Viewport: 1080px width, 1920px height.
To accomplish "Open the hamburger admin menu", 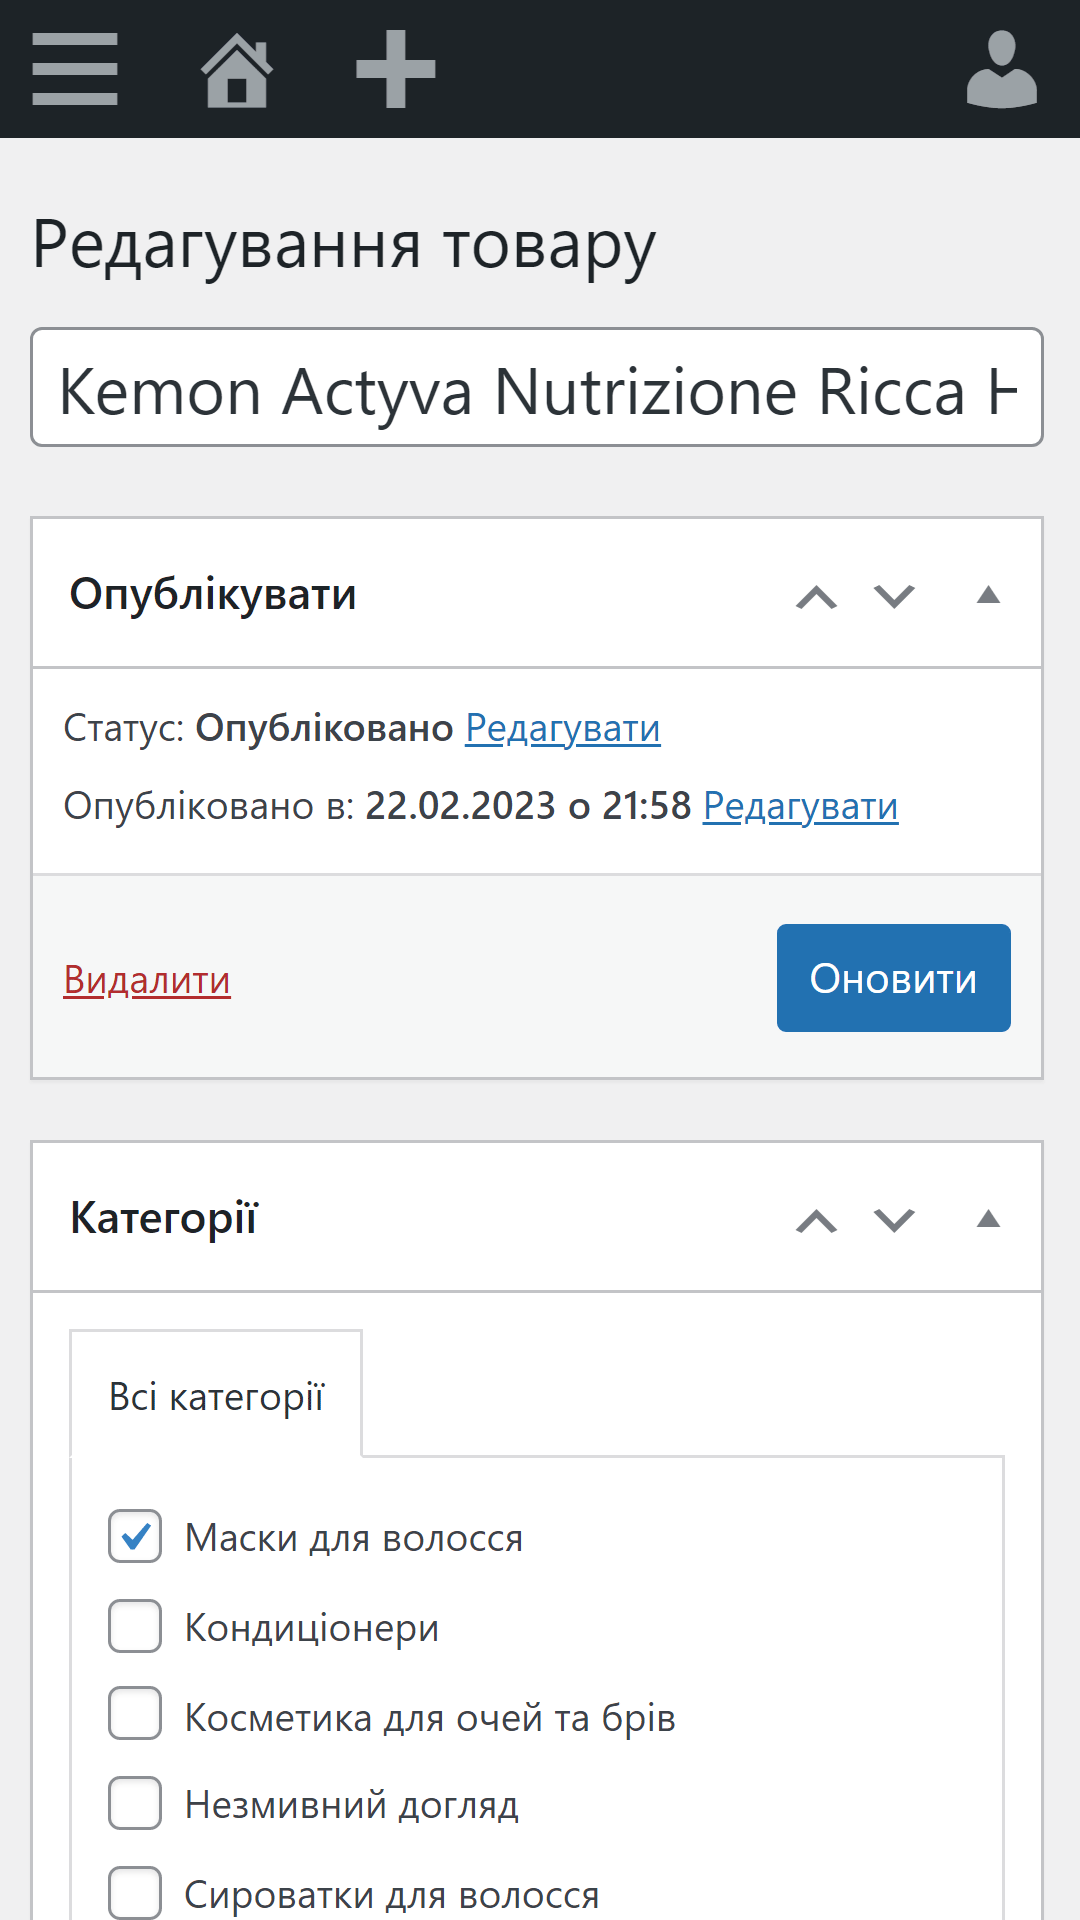I will tap(75, 69).
